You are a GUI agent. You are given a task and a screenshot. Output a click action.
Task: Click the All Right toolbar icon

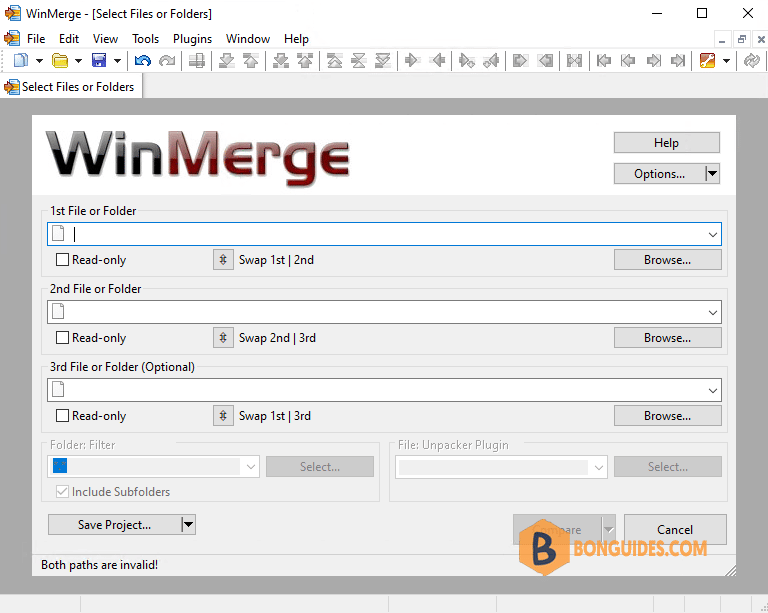(520, 61)
